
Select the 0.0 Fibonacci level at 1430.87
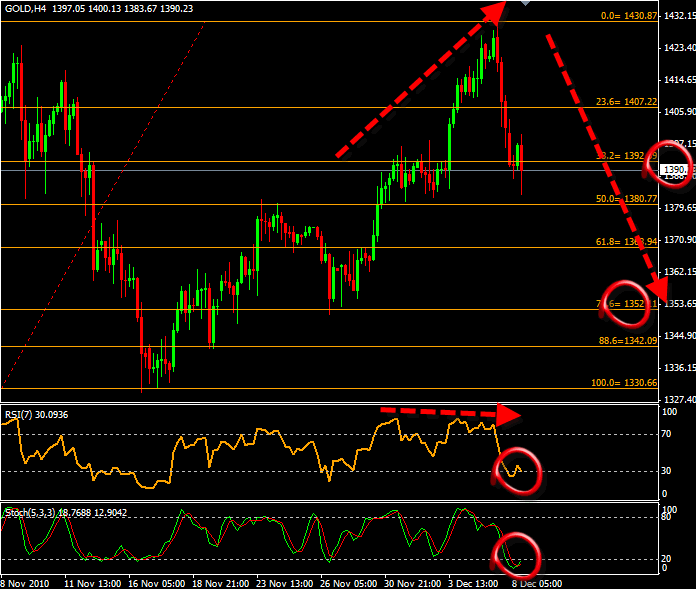[x=627, y=16]
